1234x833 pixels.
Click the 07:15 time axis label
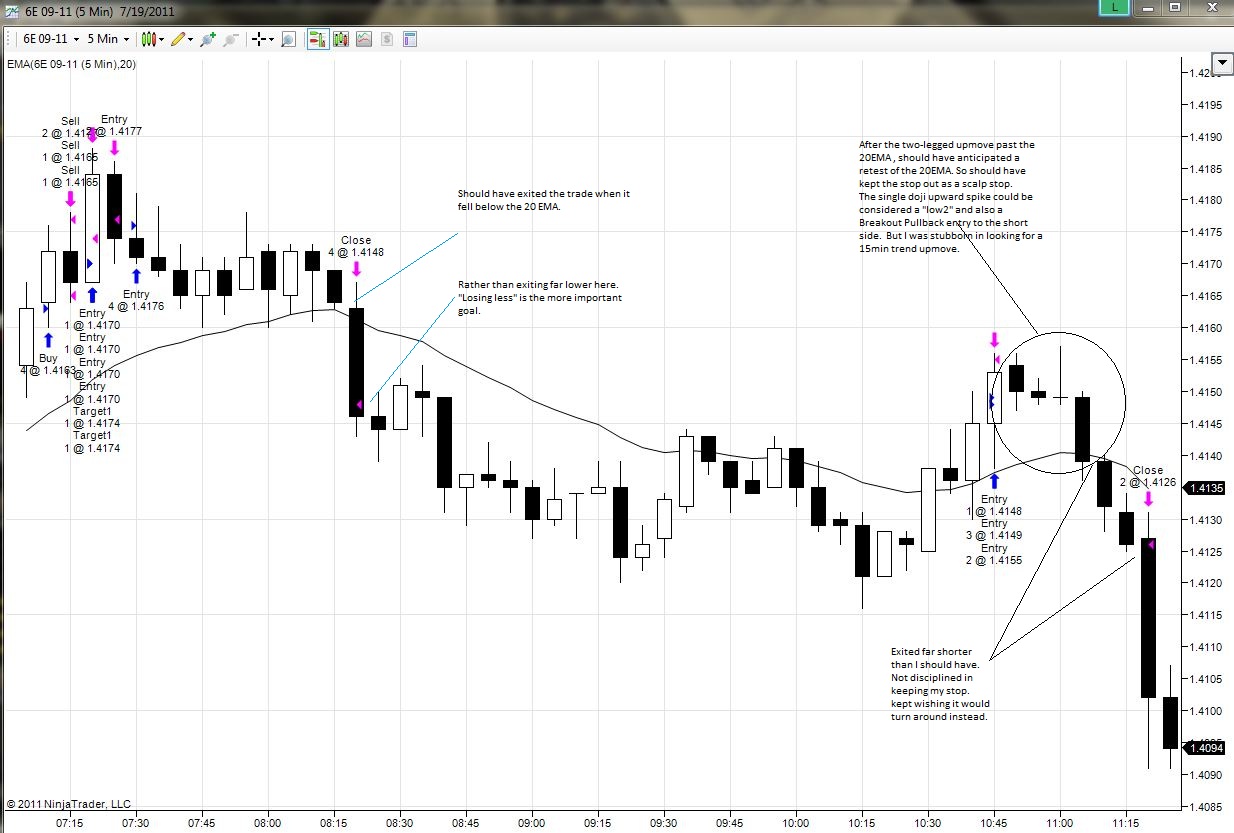70,825
